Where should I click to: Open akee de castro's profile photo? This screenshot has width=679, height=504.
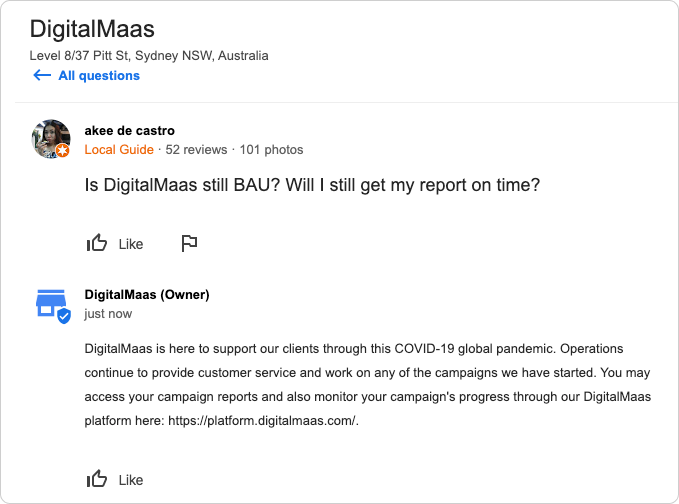click(51, 139)
